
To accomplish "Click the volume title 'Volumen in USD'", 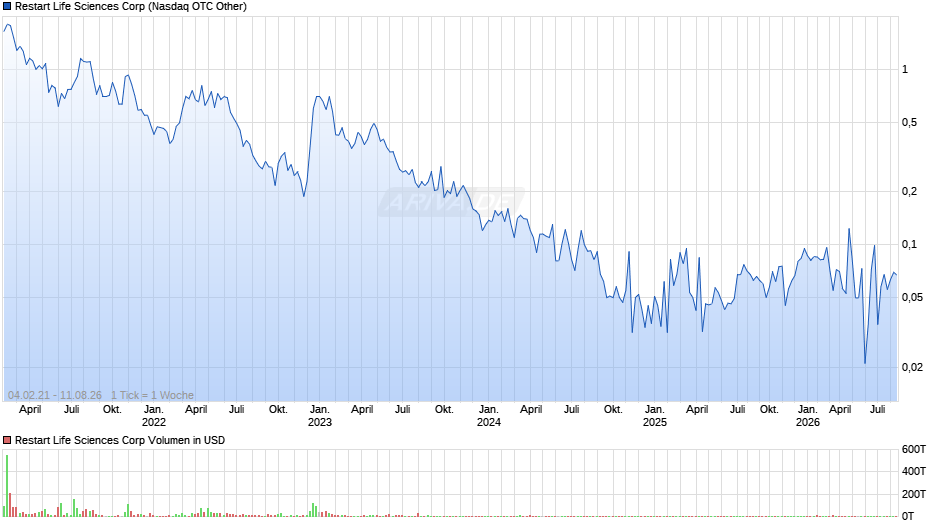I will 186,440.
